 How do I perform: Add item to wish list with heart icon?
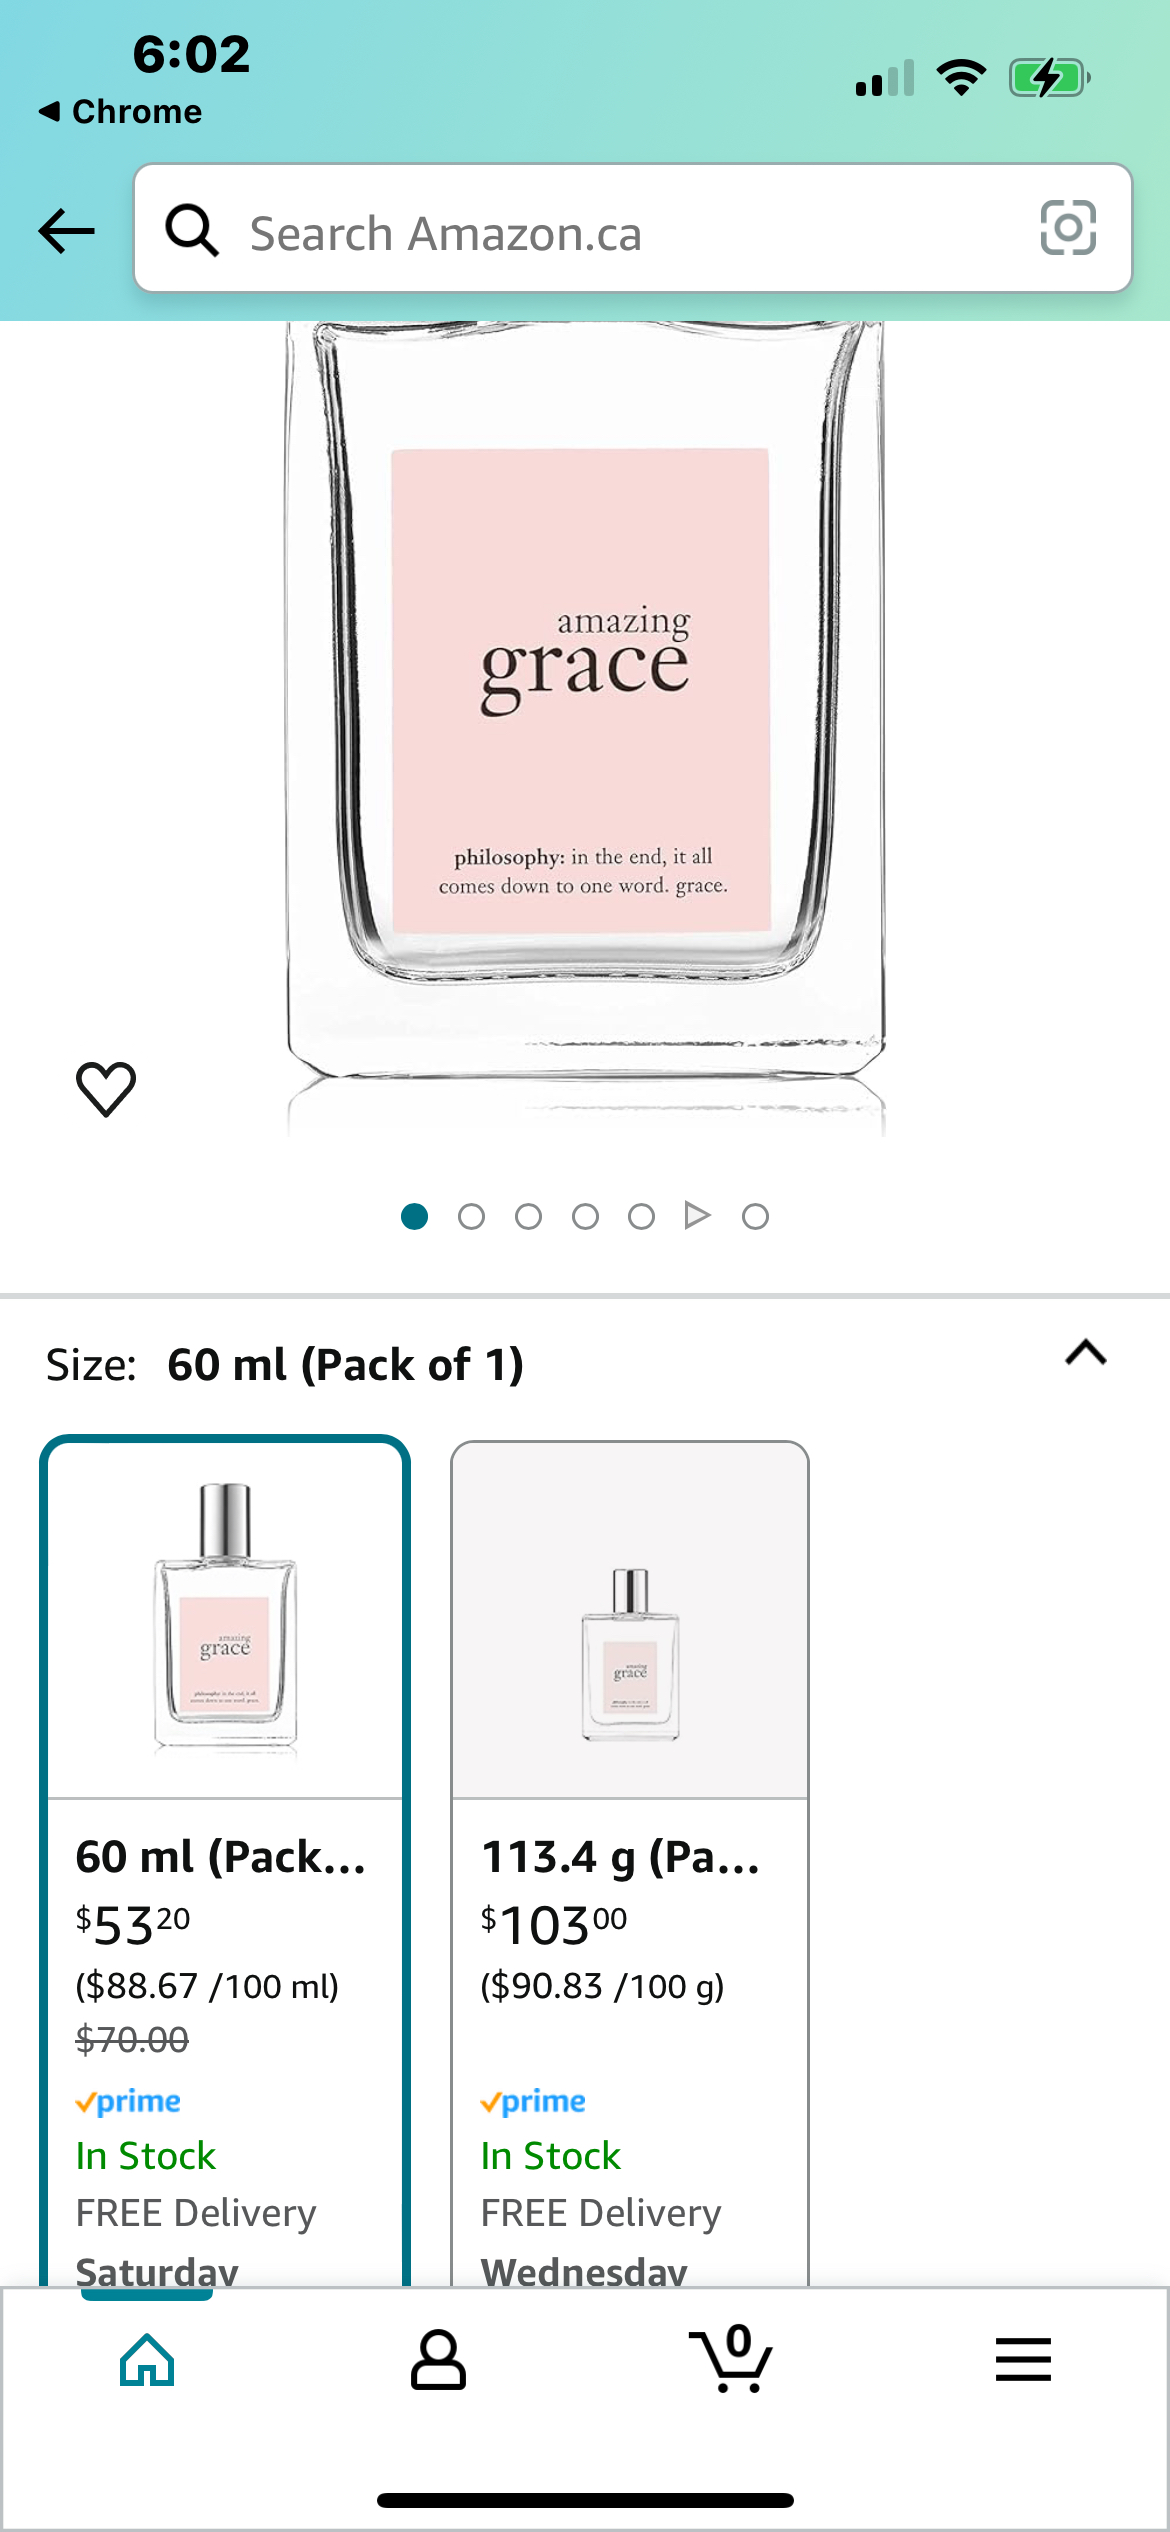(106, 1088)
